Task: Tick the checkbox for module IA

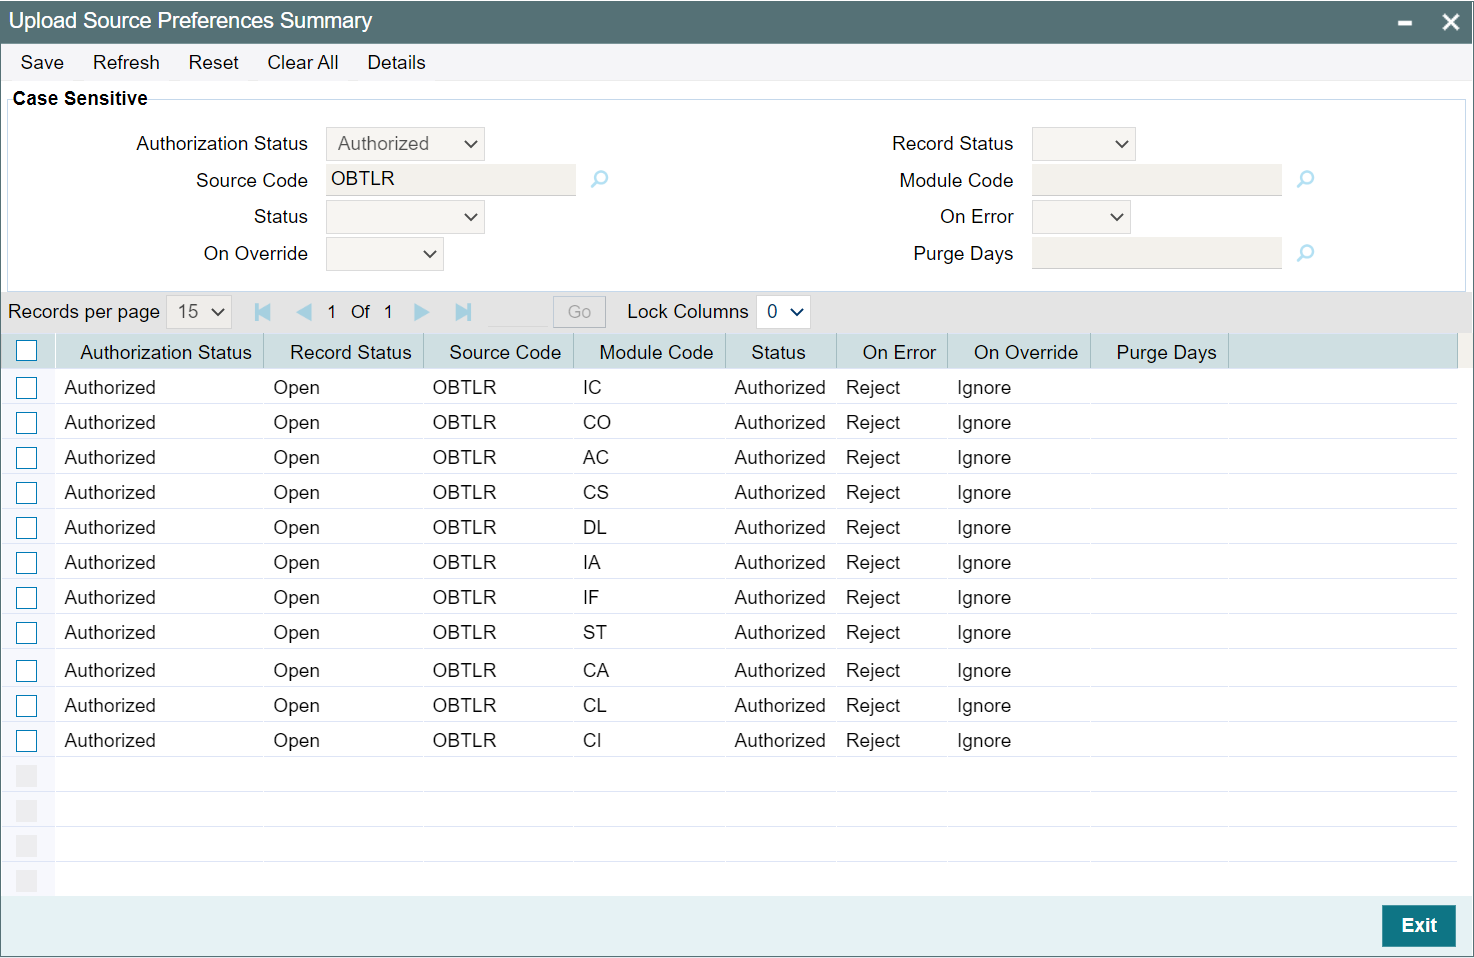Action: (x=27, y=563)
